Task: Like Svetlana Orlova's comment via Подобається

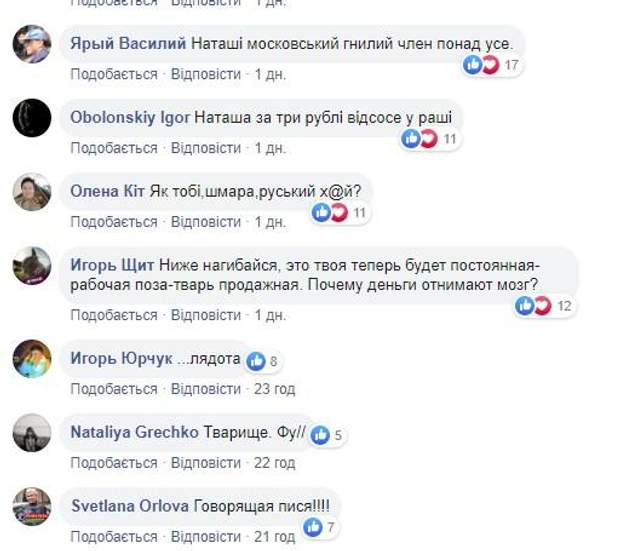Action: [114, 537]
